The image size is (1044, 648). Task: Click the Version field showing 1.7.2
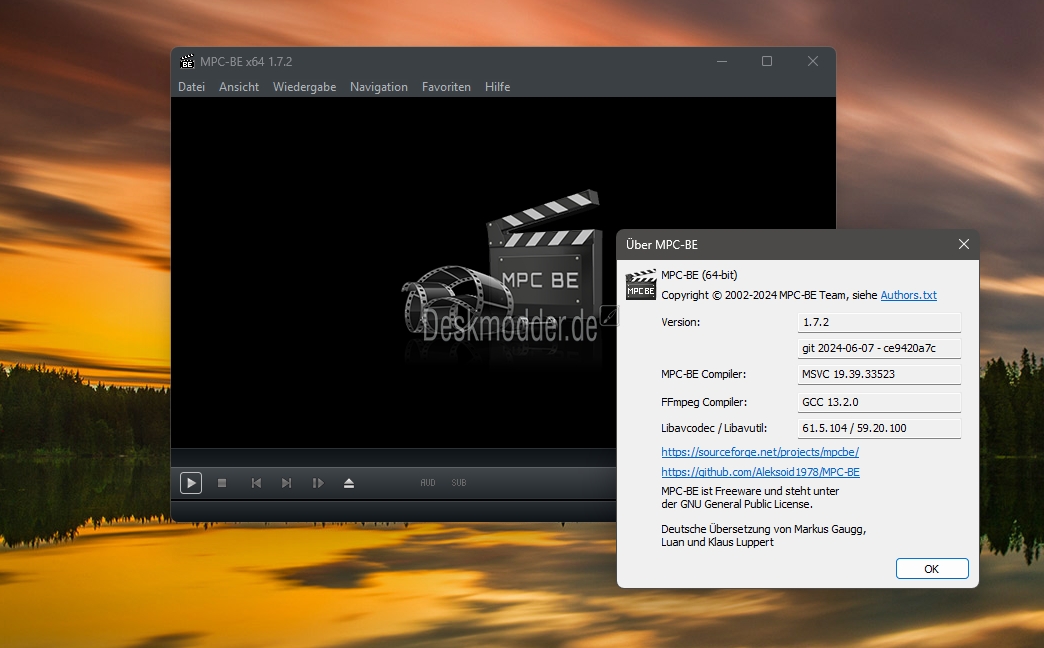(x=879, y=322)
